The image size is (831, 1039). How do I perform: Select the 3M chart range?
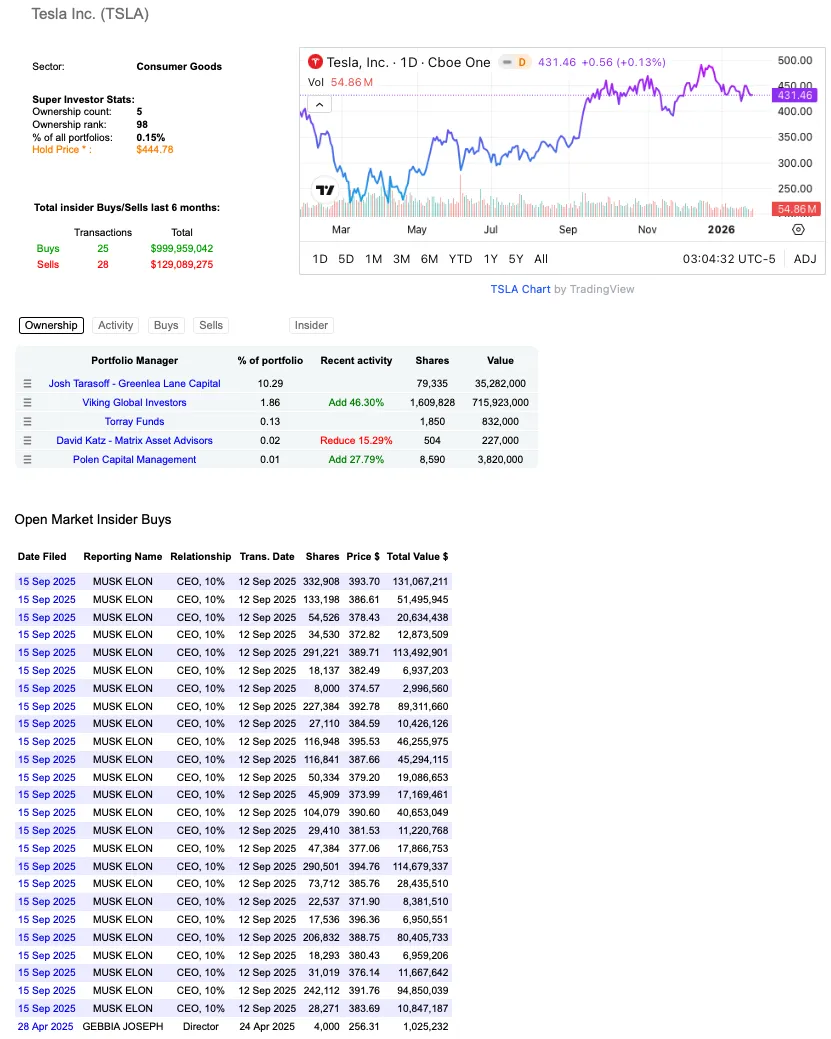[x=402, y=259]
